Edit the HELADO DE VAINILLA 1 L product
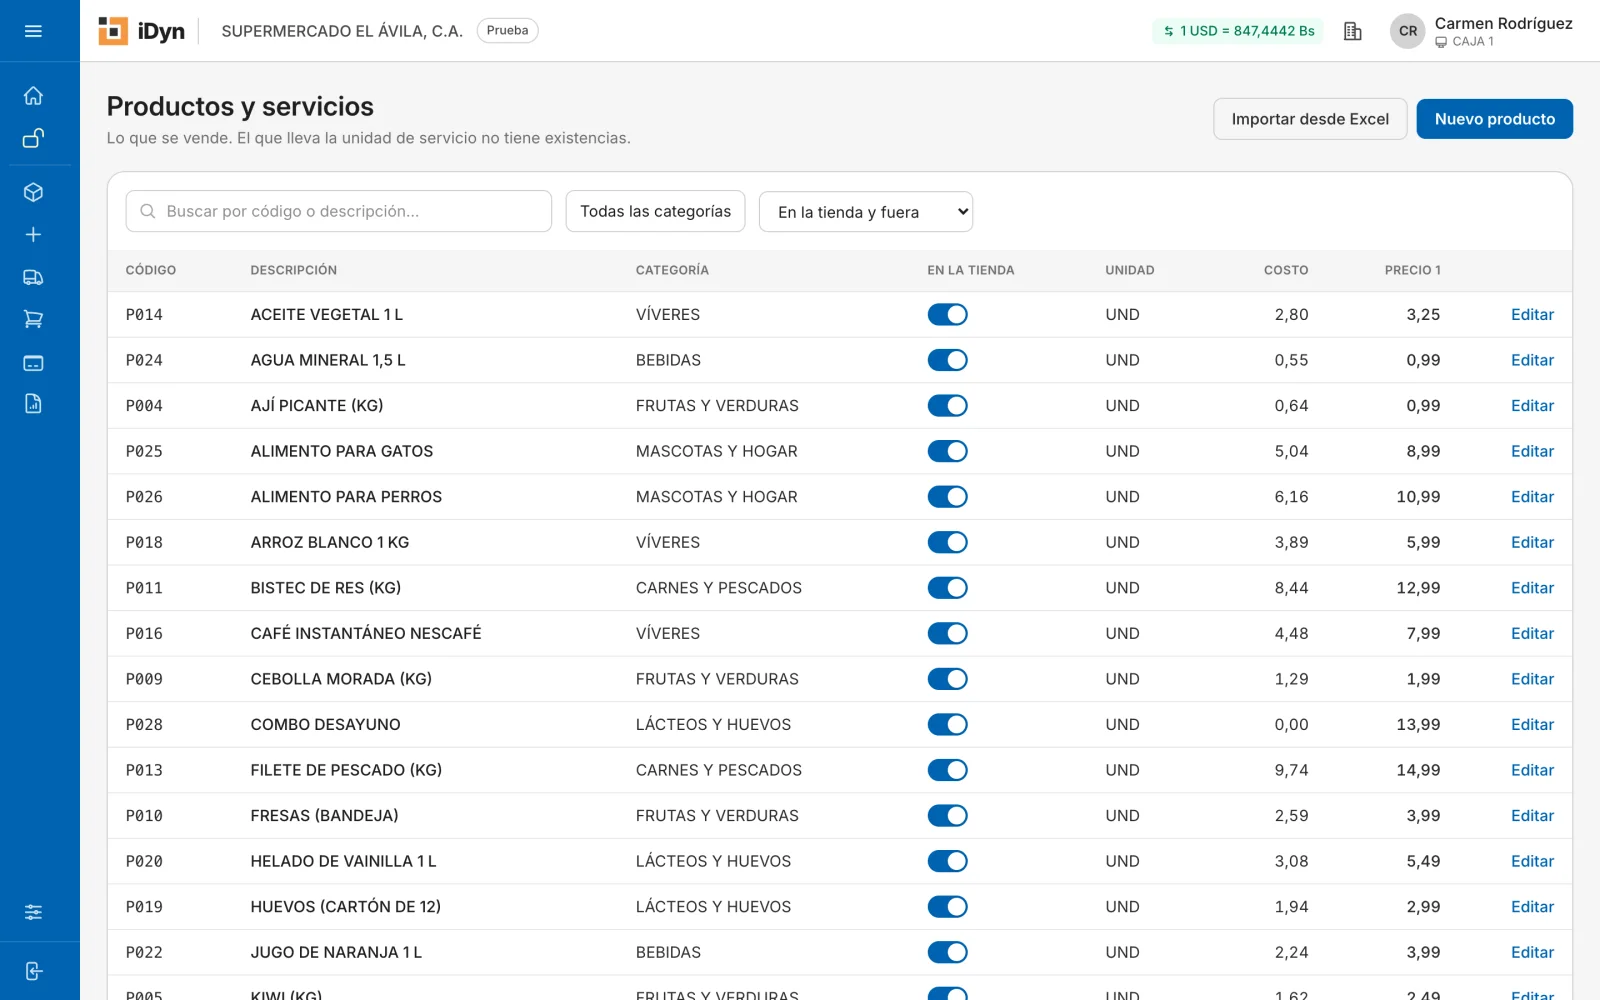 1532,862
